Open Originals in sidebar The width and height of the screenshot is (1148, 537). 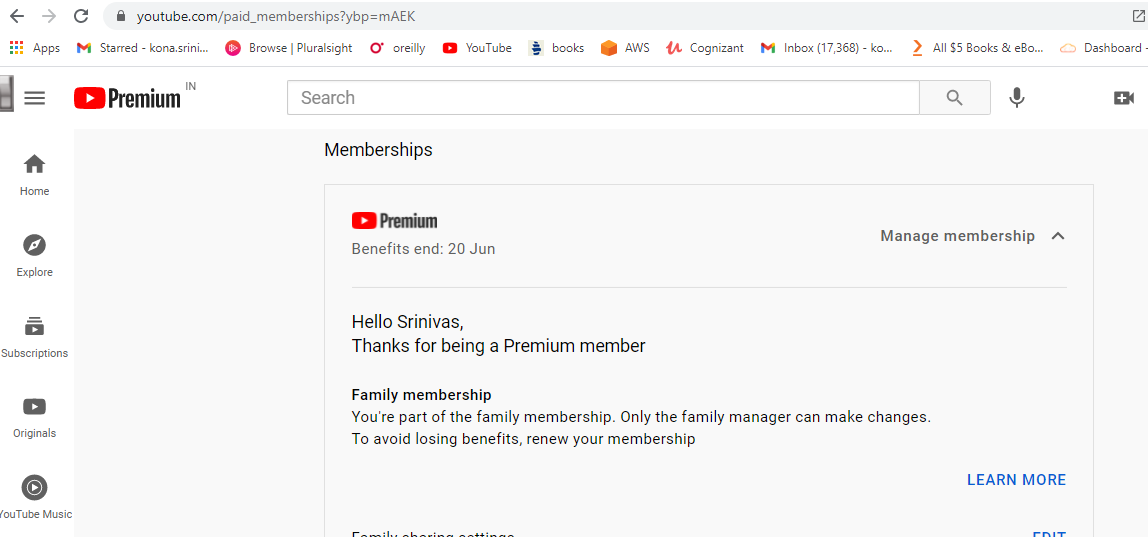click(35, 416)
